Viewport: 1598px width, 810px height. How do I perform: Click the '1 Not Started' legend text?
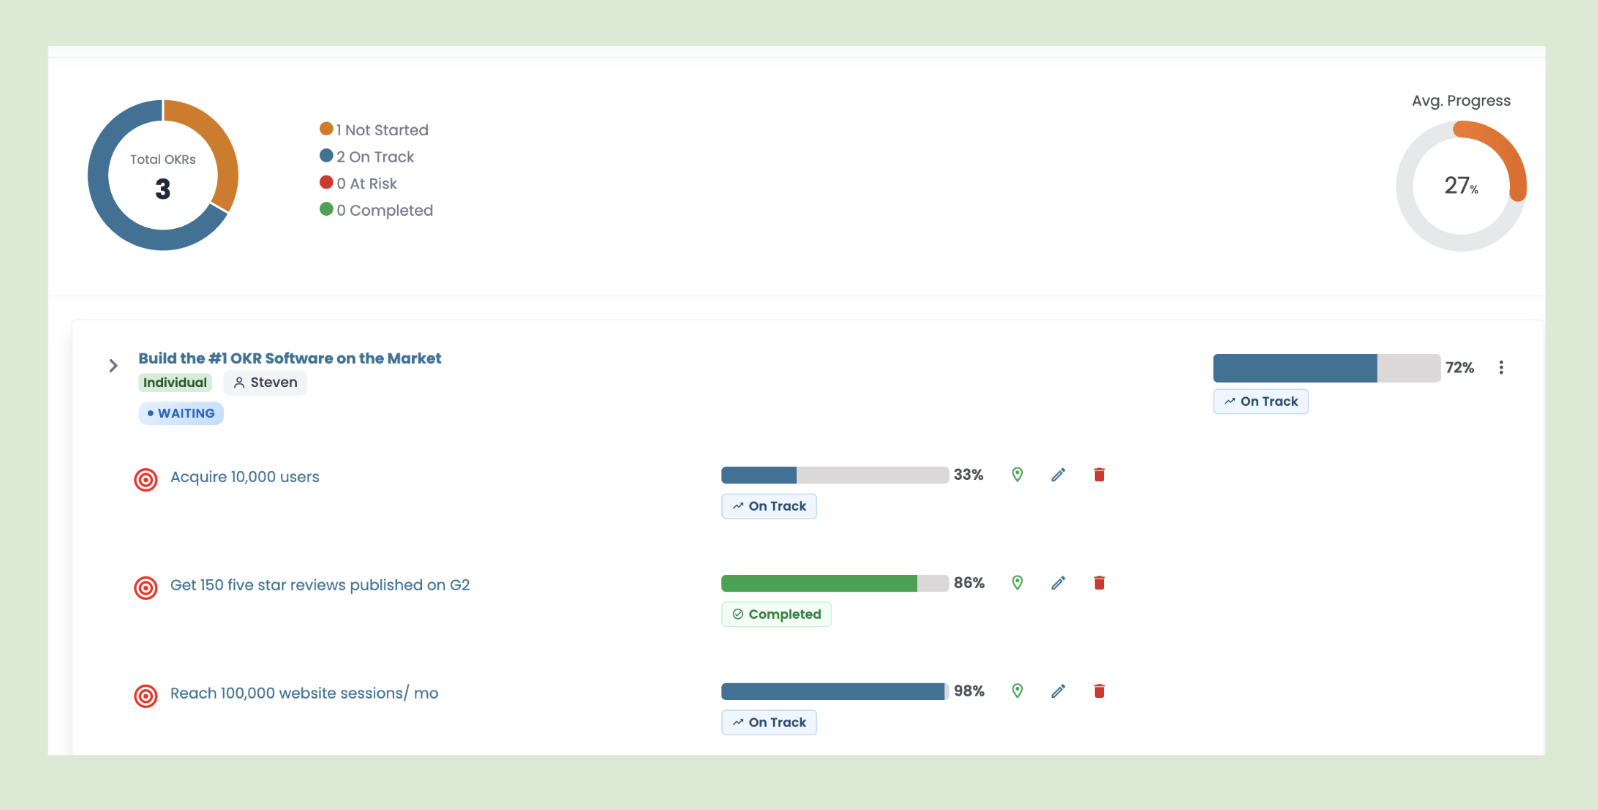382,130
